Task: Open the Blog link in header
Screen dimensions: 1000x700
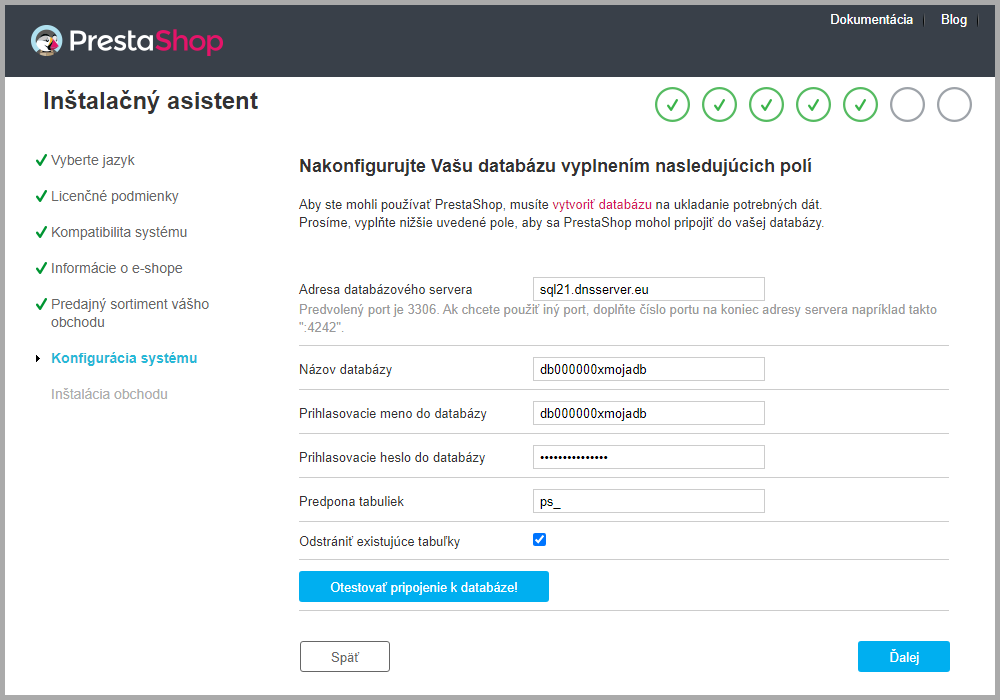Action: coord(954,20)
